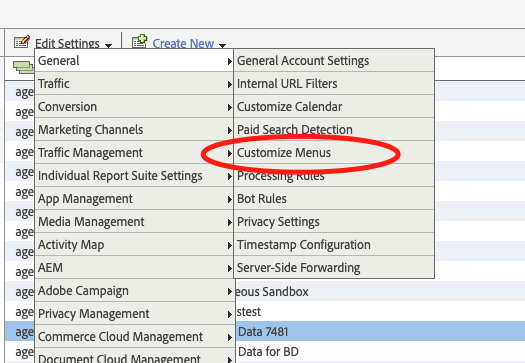Select the row ending in stest
The height and width of the screenshot is (363, 525).
380,312
